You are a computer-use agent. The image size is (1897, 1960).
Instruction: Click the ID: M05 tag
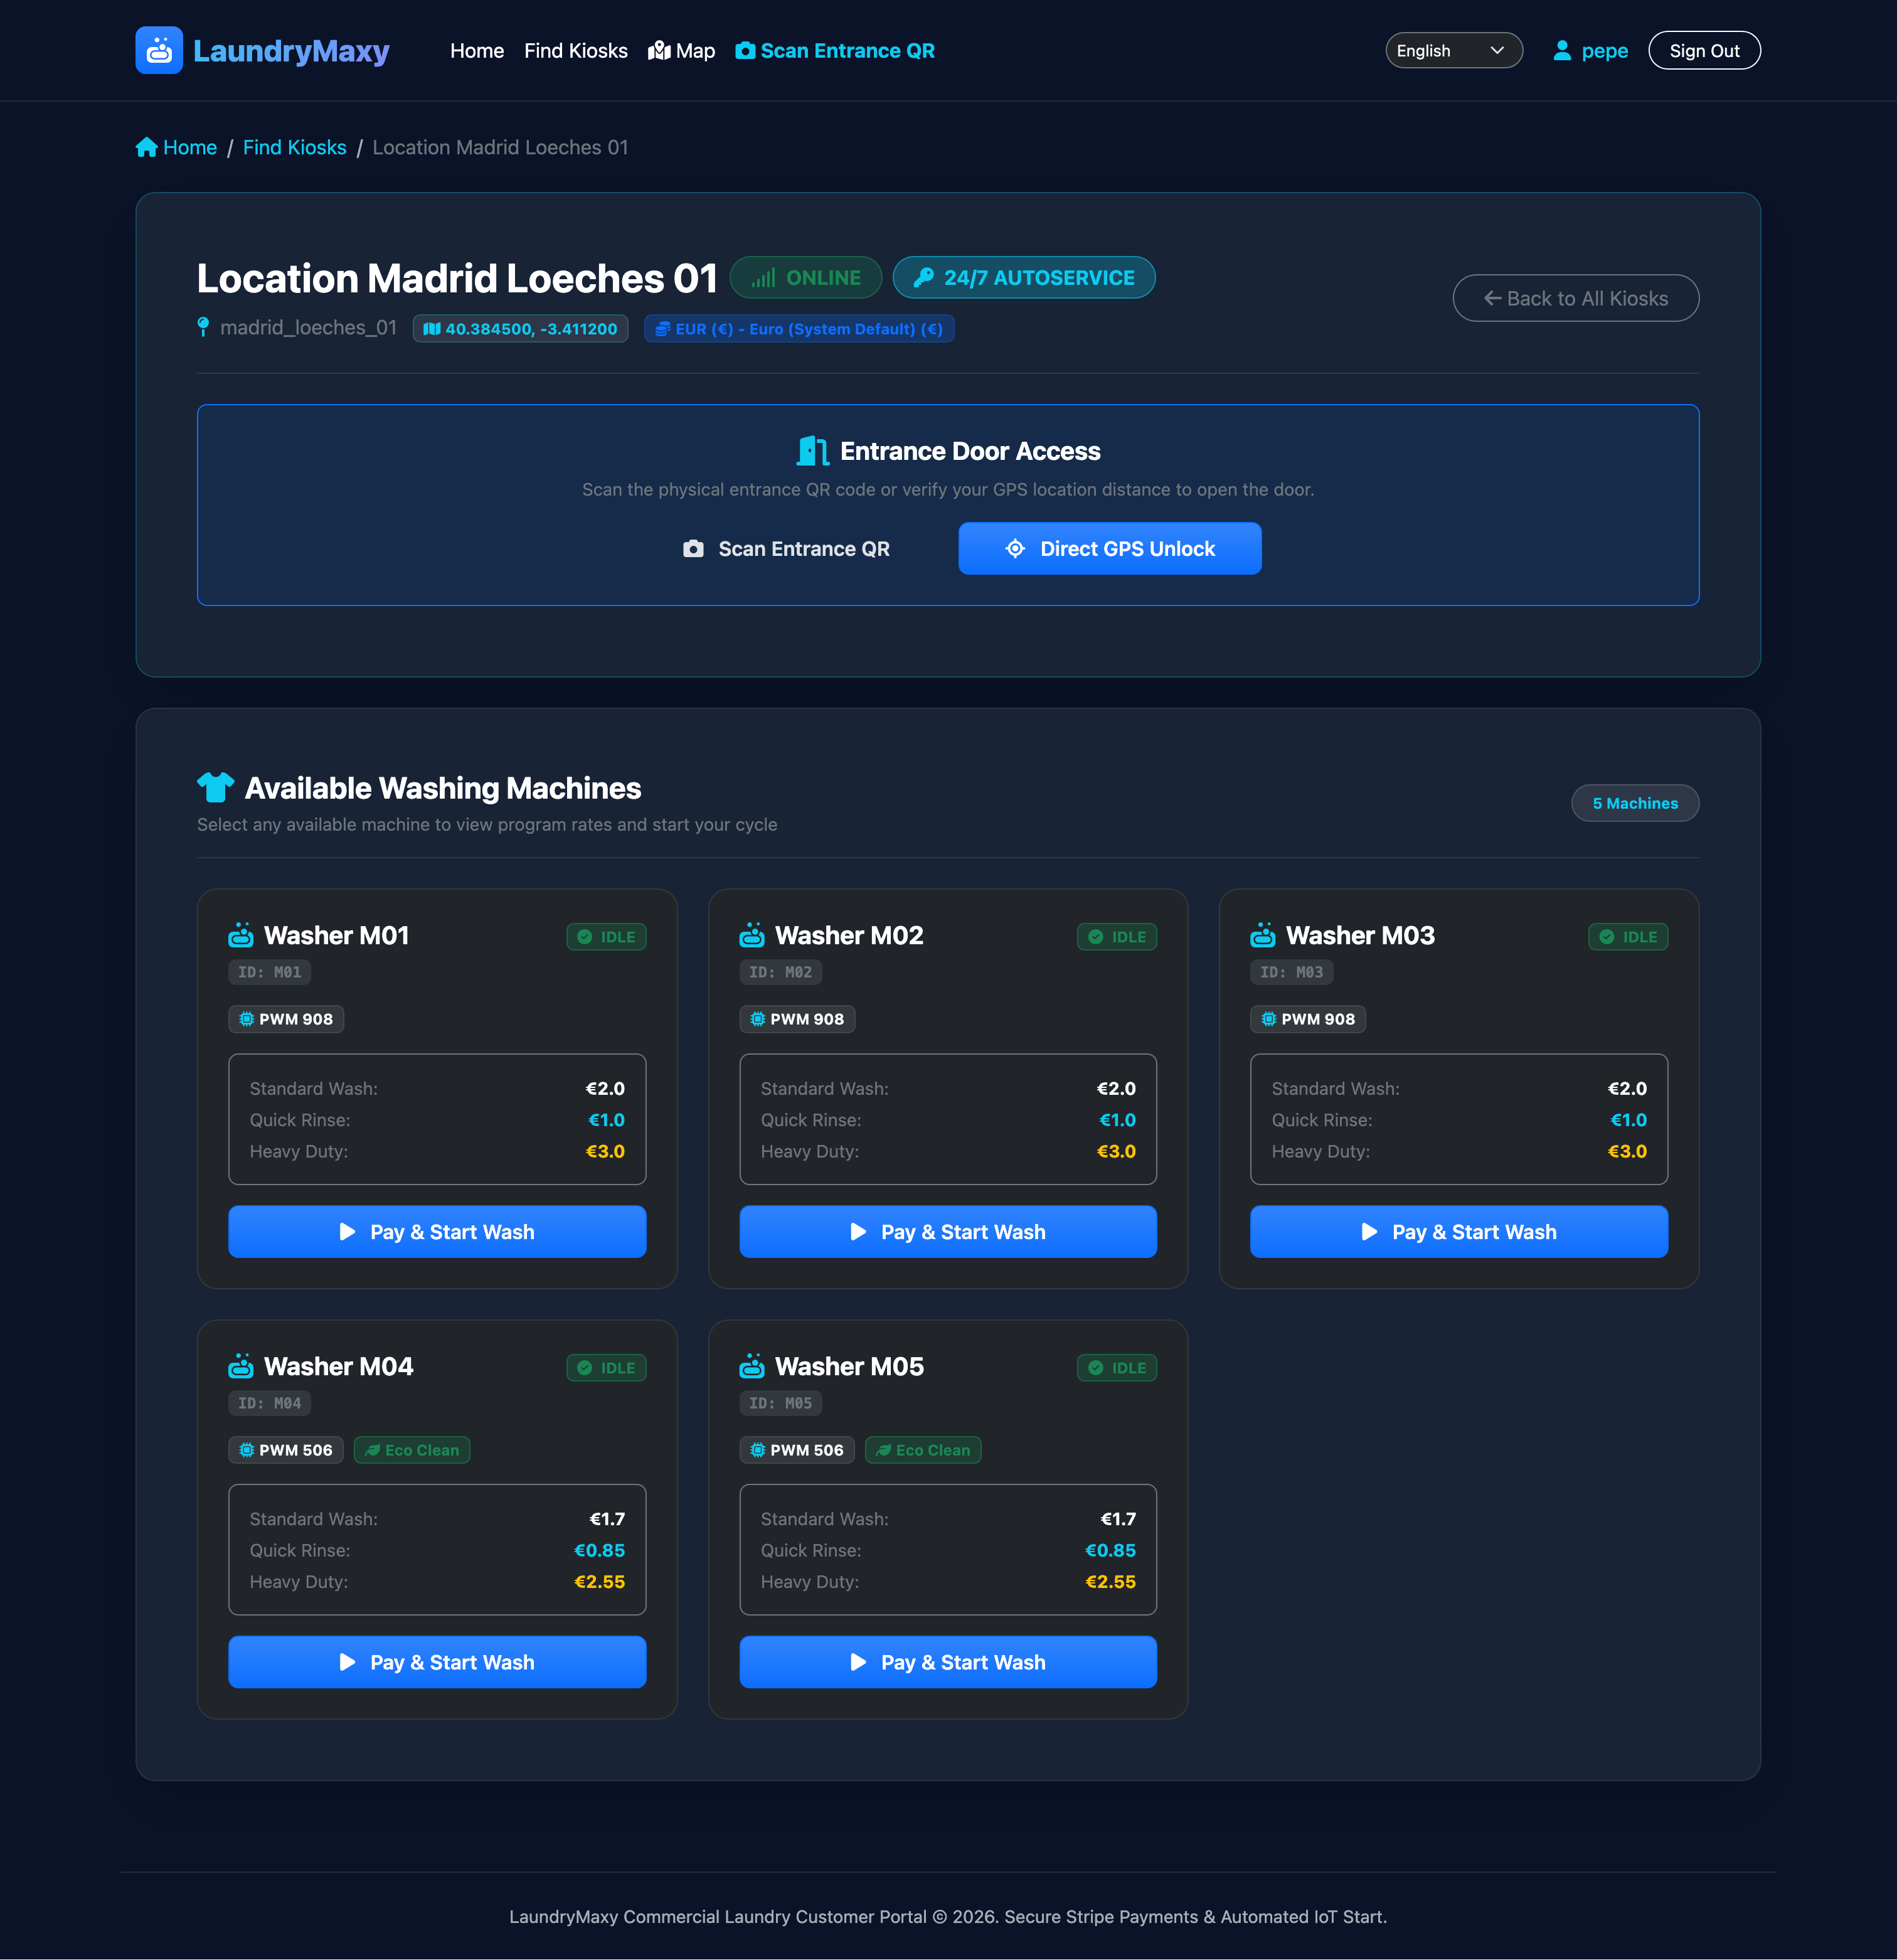coord(781,1403)
